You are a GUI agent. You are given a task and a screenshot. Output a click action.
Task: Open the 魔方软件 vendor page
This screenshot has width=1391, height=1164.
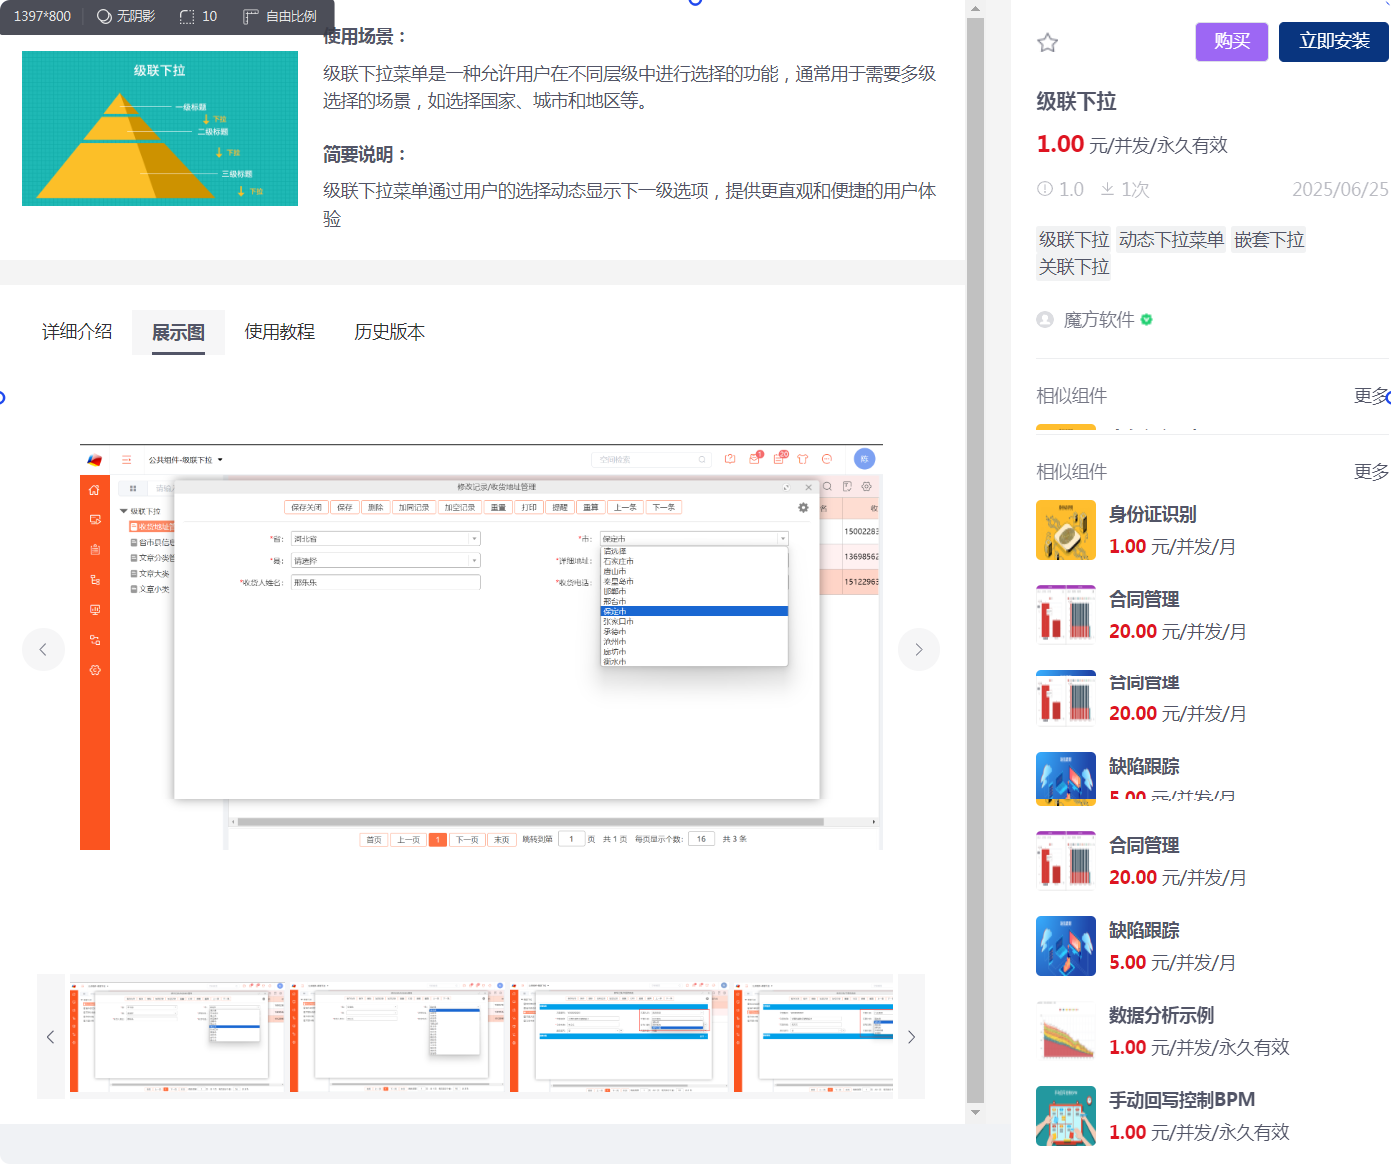point(1099,320)
